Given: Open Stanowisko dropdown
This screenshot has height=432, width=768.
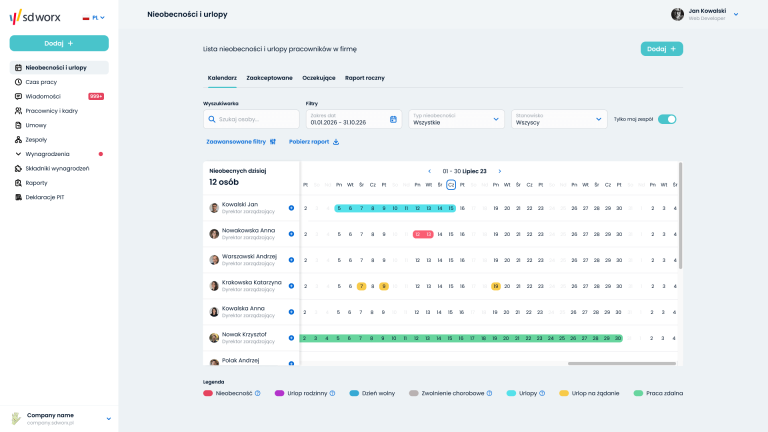Looking at the screenshot, I should pyautogui.click(x=559, y=119).
